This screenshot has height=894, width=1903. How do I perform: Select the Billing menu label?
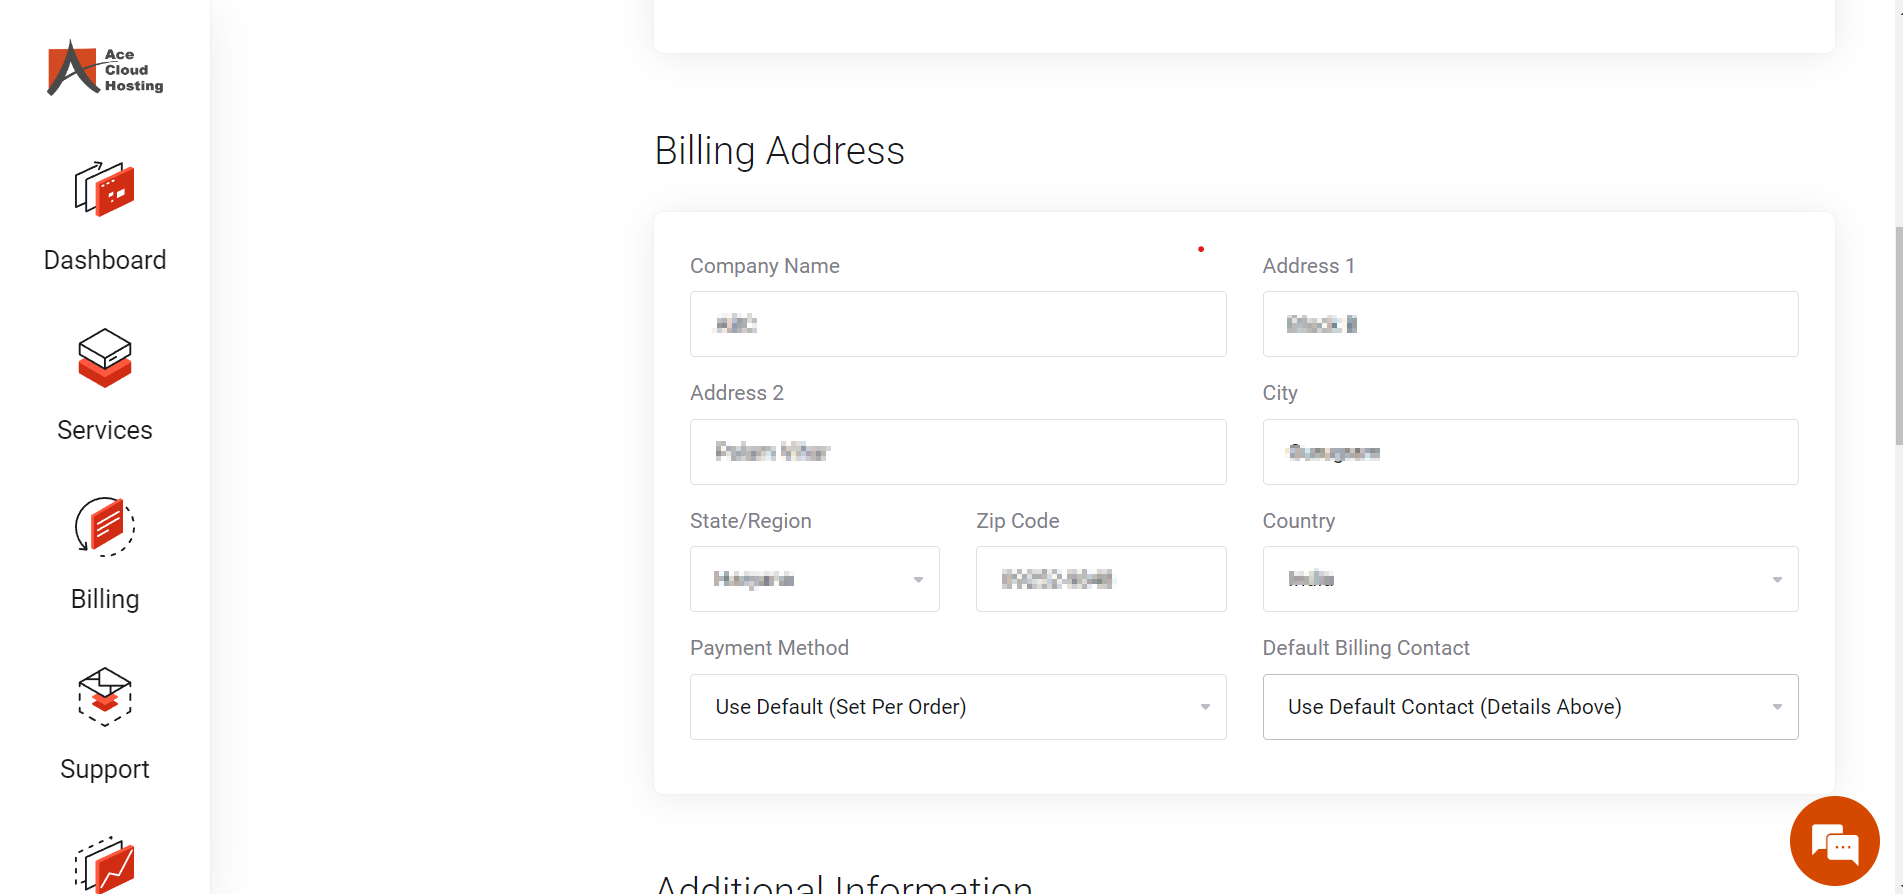(105, 599)
